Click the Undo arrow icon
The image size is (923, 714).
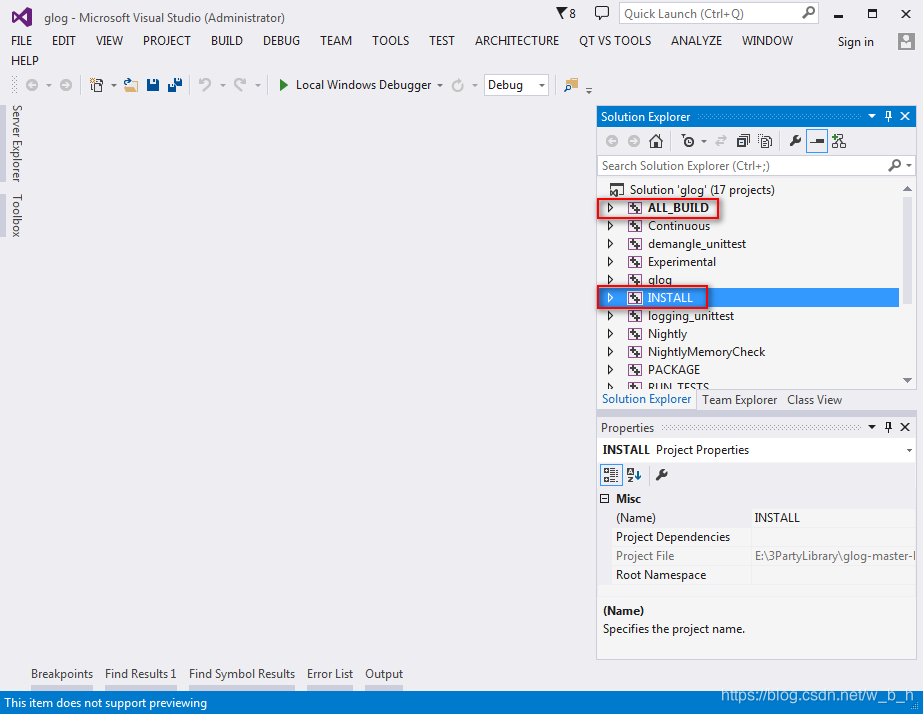205,85
